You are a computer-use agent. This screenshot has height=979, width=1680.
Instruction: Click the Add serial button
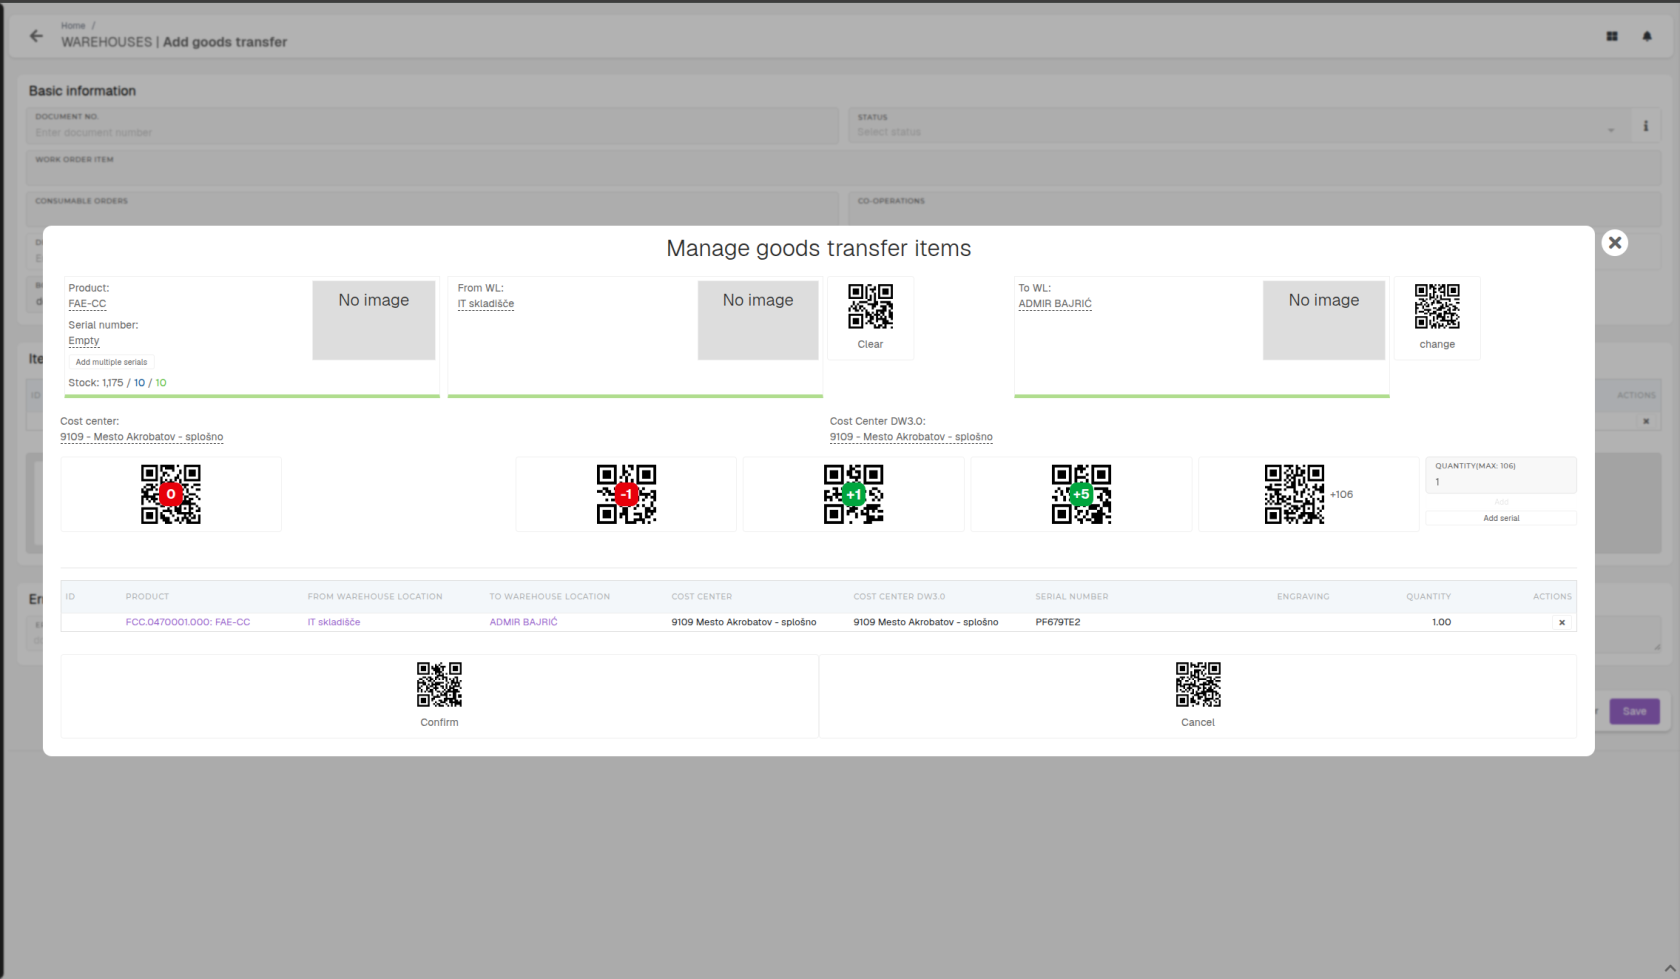point(1501,518)
